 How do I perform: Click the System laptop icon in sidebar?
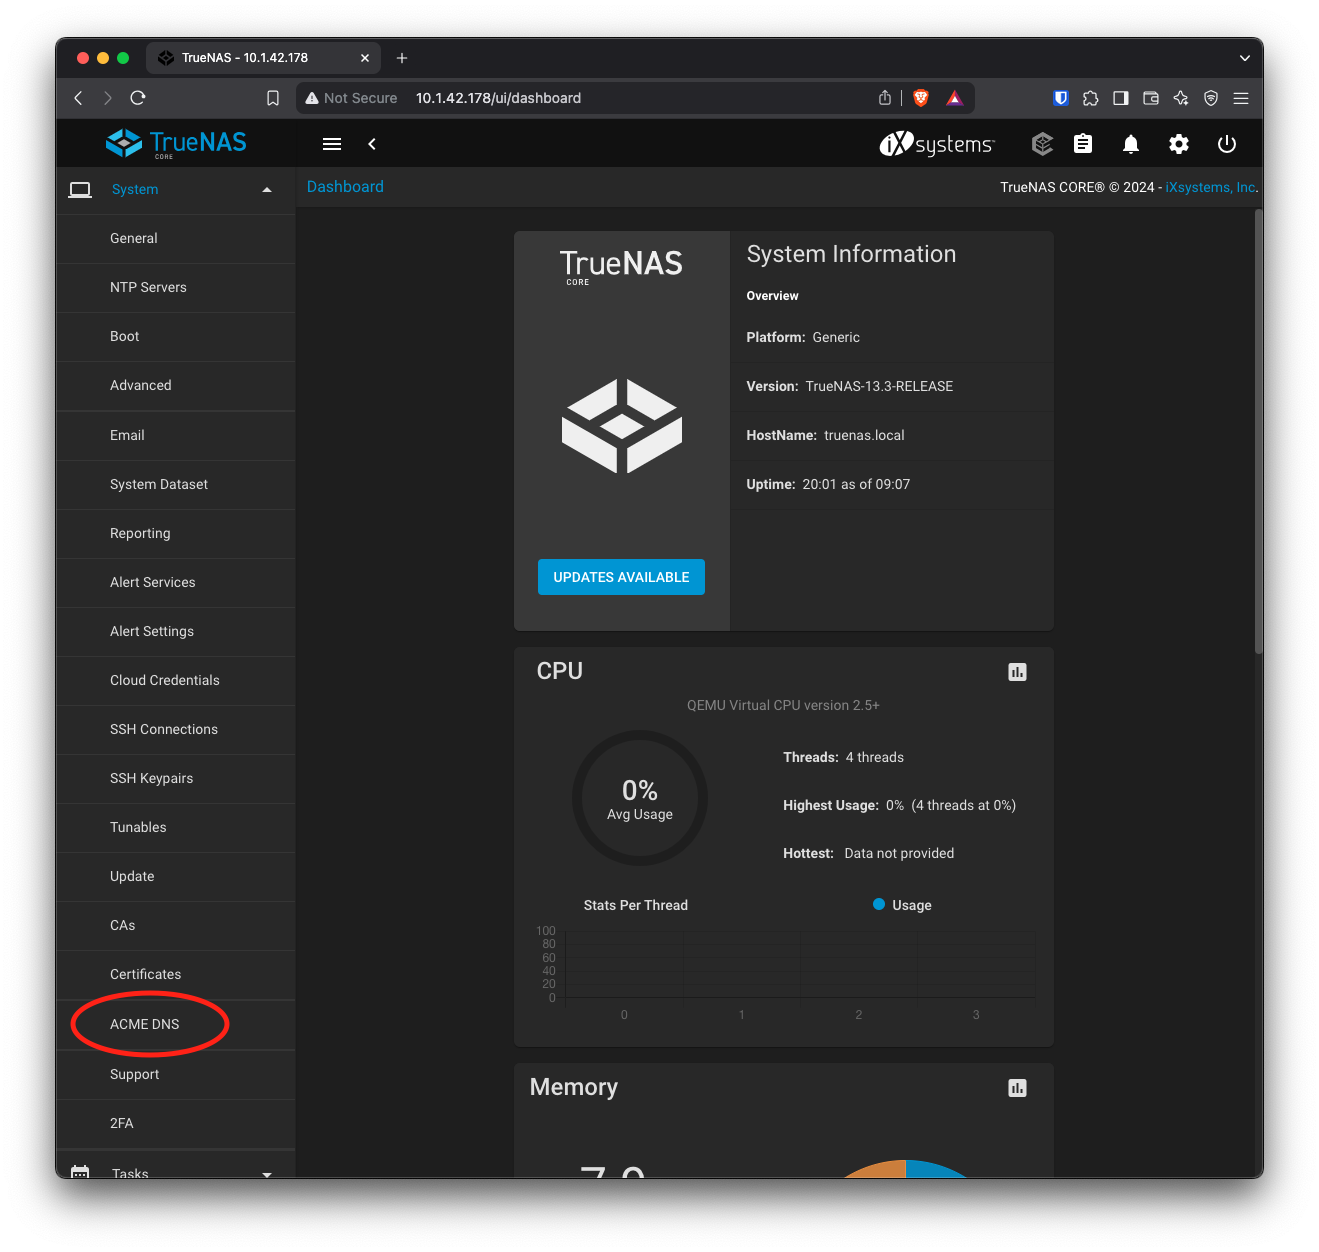click(x=80, y=190)
